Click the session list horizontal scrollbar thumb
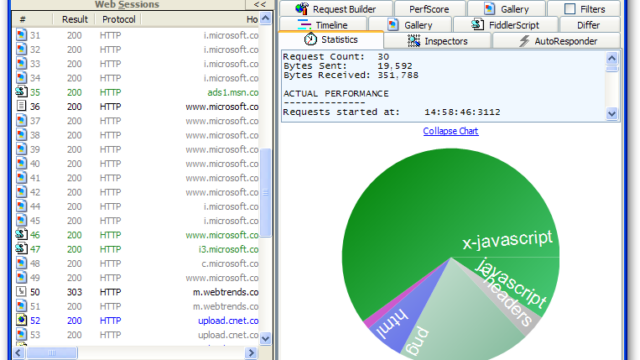640x360 pixels. pyautogui.click(x=51, y=352)
